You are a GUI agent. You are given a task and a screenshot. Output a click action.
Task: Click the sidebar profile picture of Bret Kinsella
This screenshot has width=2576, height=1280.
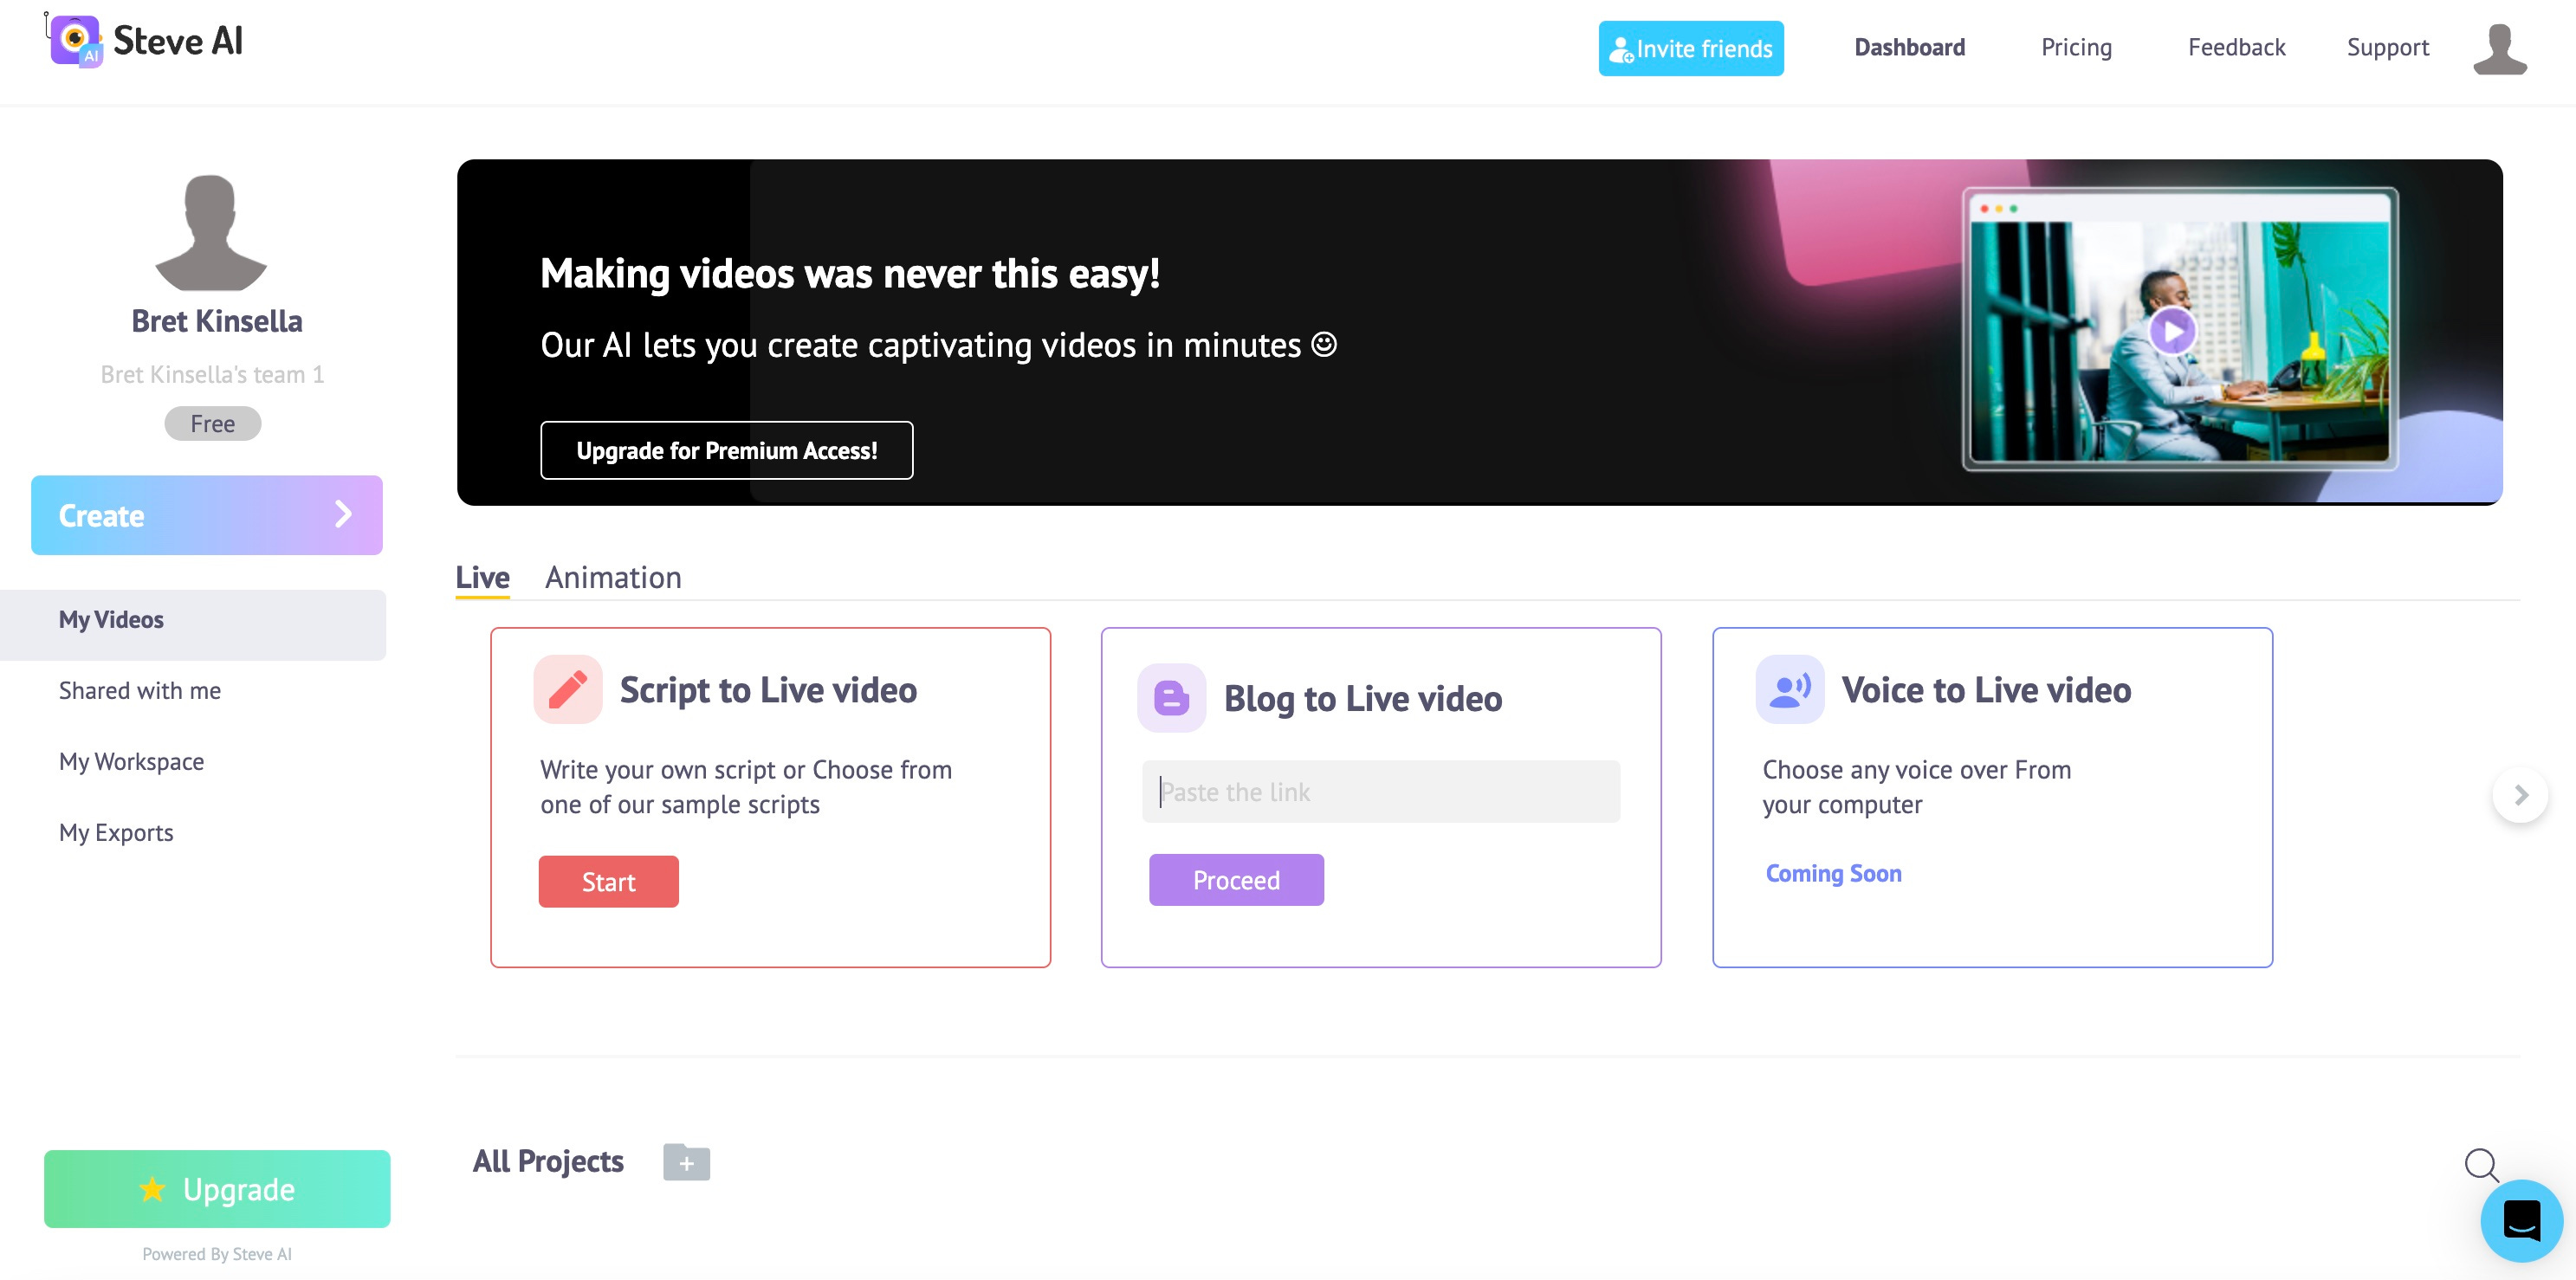211,233
